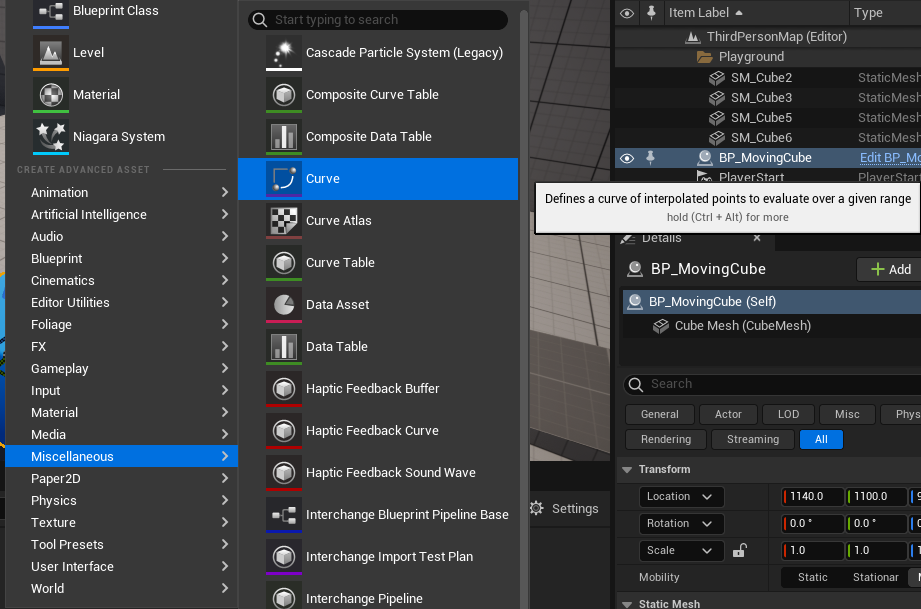Click Interchange Blueprint Pipeline Base icon
This screenshot has width=921, height=609.
(284, 514)
